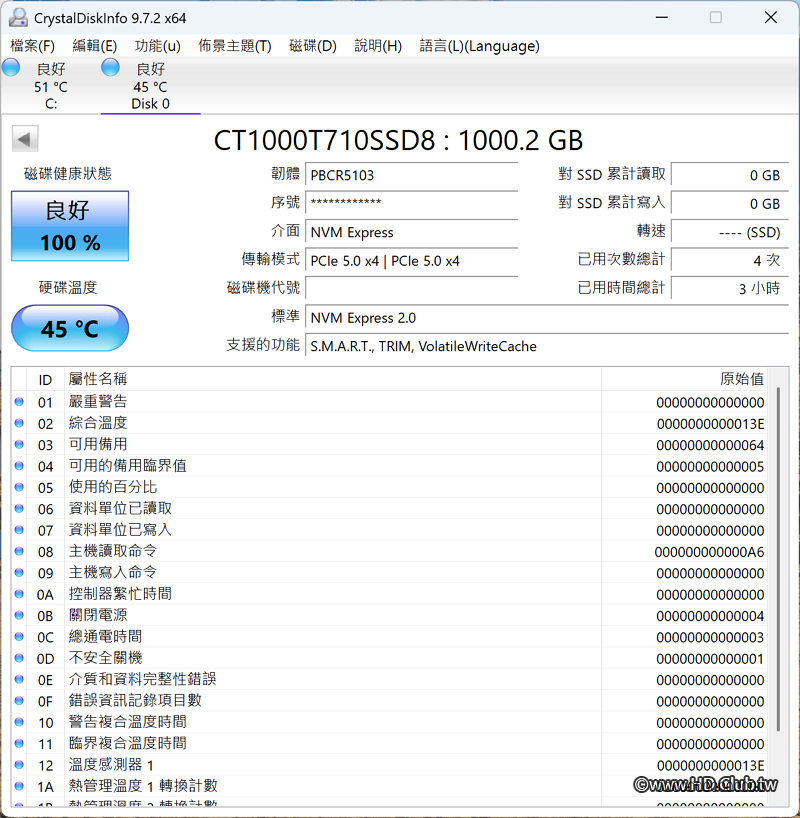This screenshot has width=800, height=818.
Task: Click the status dot of row 0A 控制器繁忙時間
Action: [19, 594]
